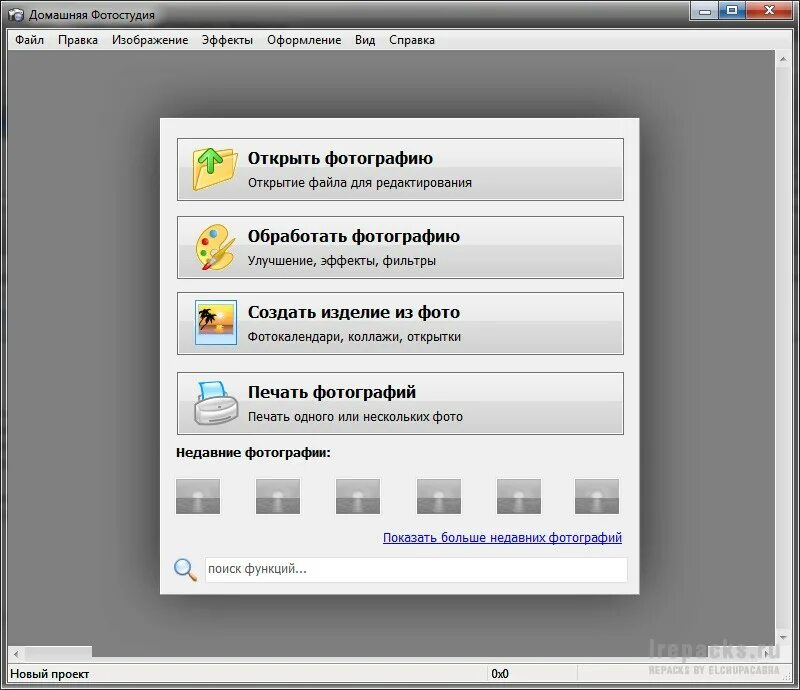Minimize the Домашняя Фотостудия window

[x=705, y=11]
